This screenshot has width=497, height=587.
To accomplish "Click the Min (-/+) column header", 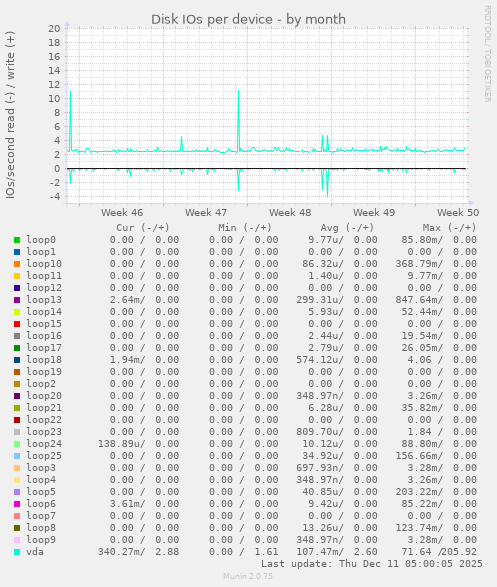I will [245, 228].
